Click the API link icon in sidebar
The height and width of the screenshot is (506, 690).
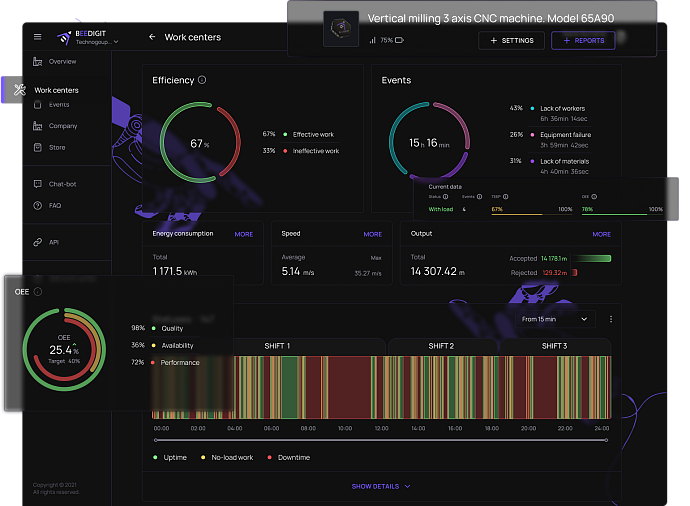(38, 242)
